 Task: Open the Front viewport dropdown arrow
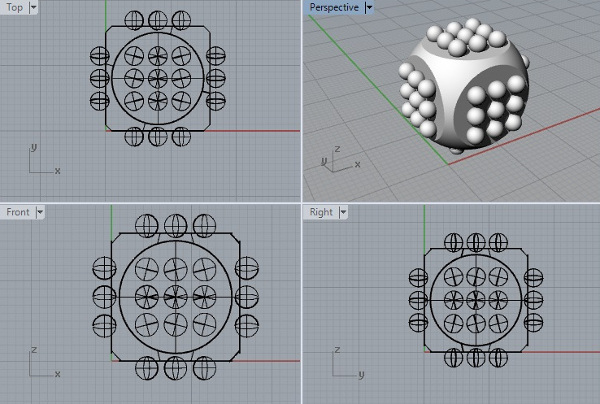pyautogui.click(x=40, y=212)
